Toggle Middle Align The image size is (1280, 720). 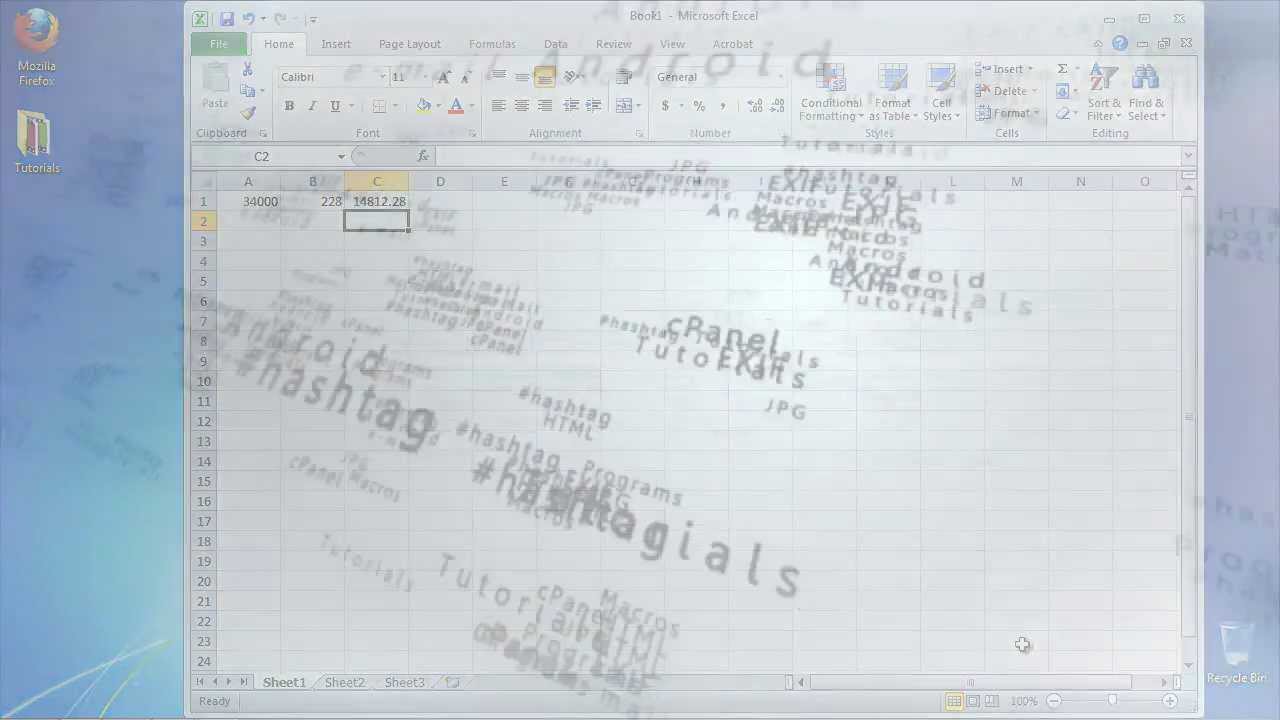tap(521, 77)
